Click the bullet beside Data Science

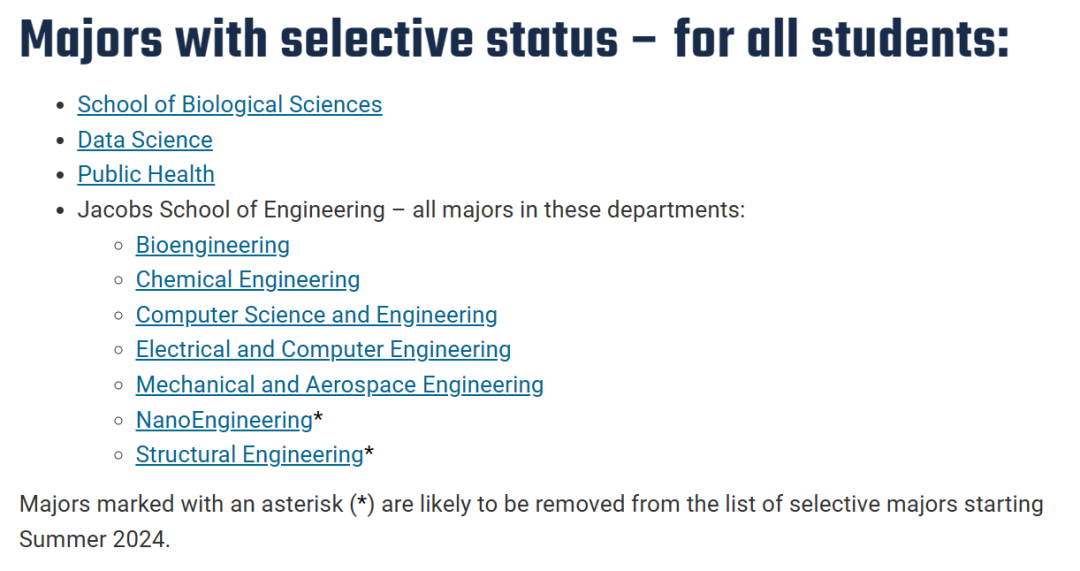coord(61,141)
